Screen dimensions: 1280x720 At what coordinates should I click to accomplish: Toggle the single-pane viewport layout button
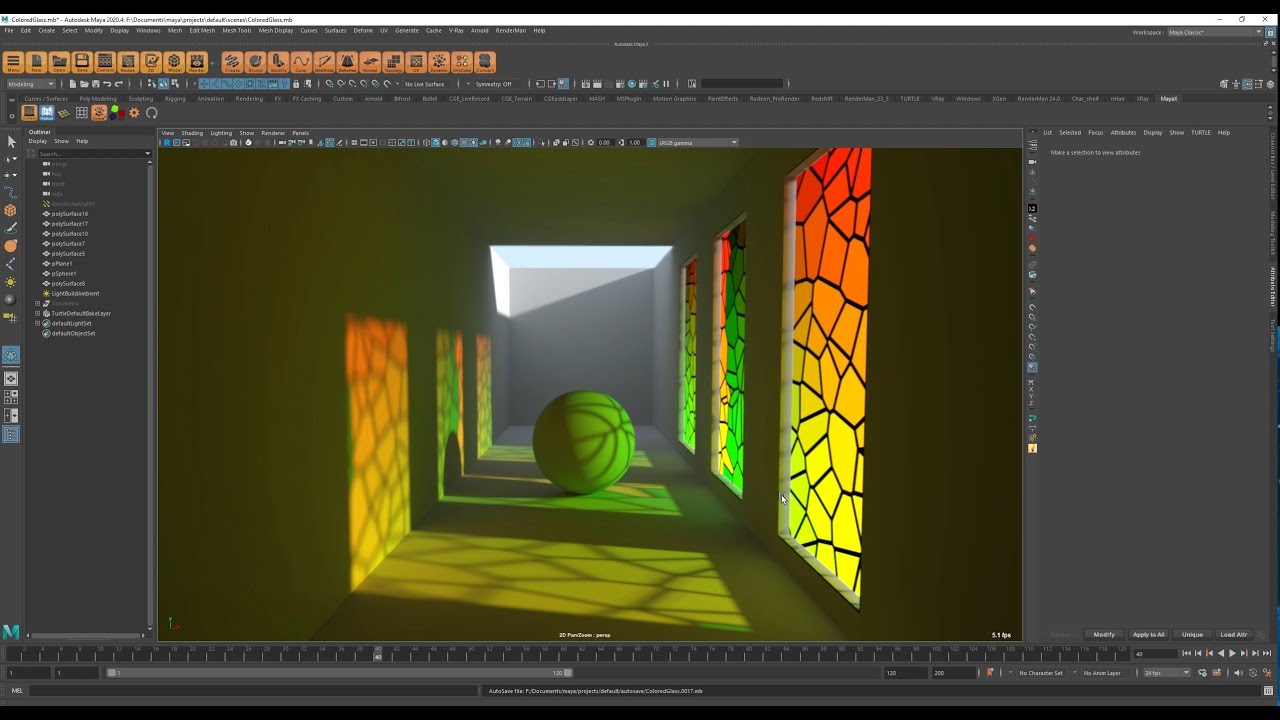11,379
